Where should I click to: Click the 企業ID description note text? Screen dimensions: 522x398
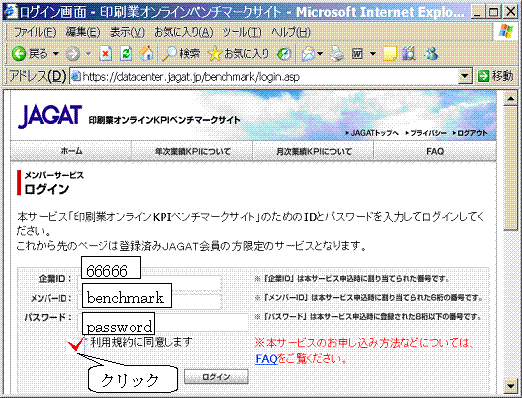tap(351, 279)
